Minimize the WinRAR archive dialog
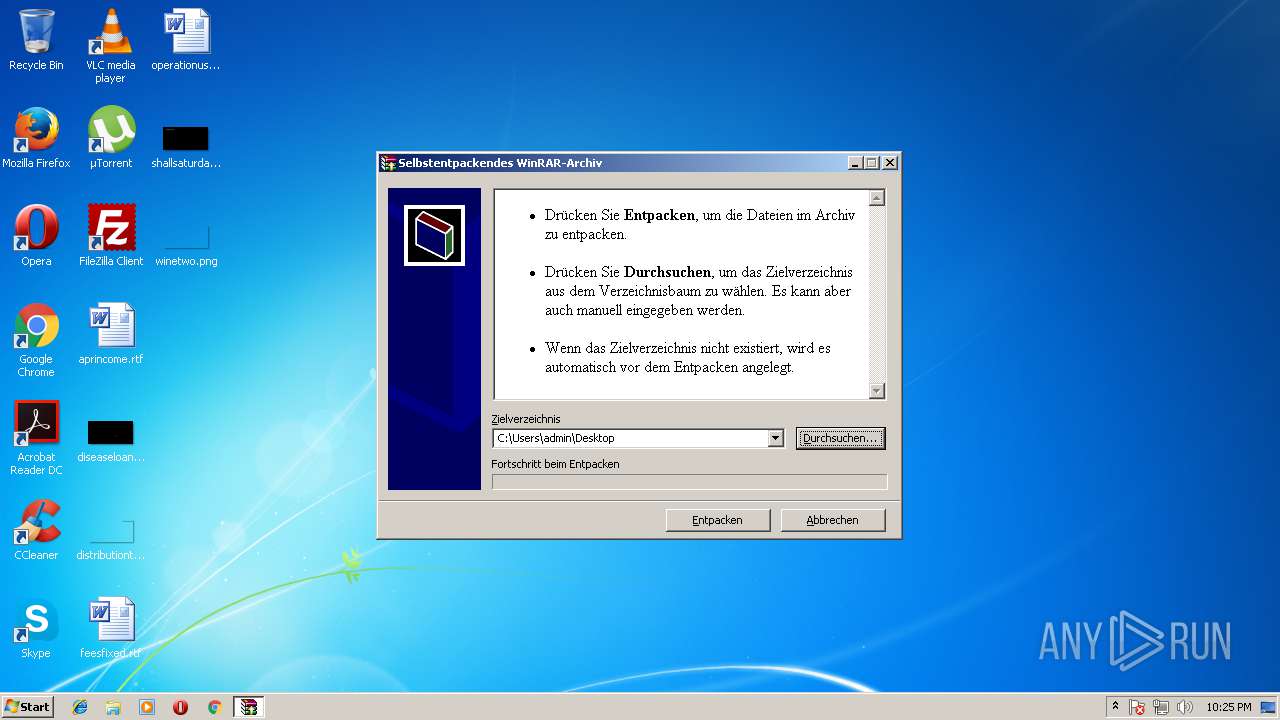1280x720 pixels. (855, 163)
